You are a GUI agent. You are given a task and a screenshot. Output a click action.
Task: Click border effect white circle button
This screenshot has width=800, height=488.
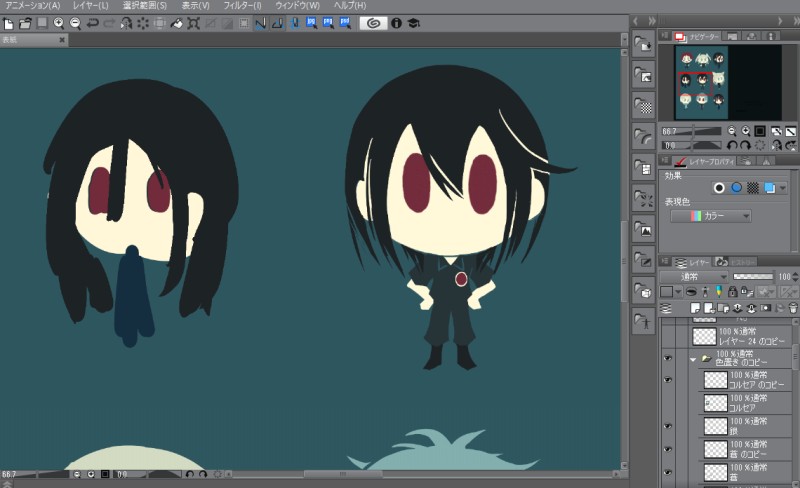[x=719, y=188]
